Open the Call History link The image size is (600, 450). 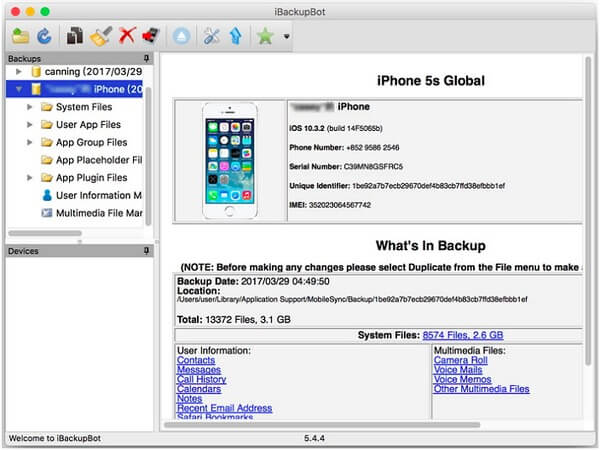(202, 379)
